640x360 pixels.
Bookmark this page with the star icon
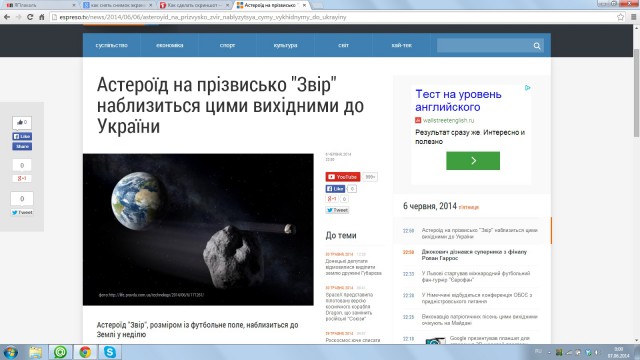click(621, 17)
